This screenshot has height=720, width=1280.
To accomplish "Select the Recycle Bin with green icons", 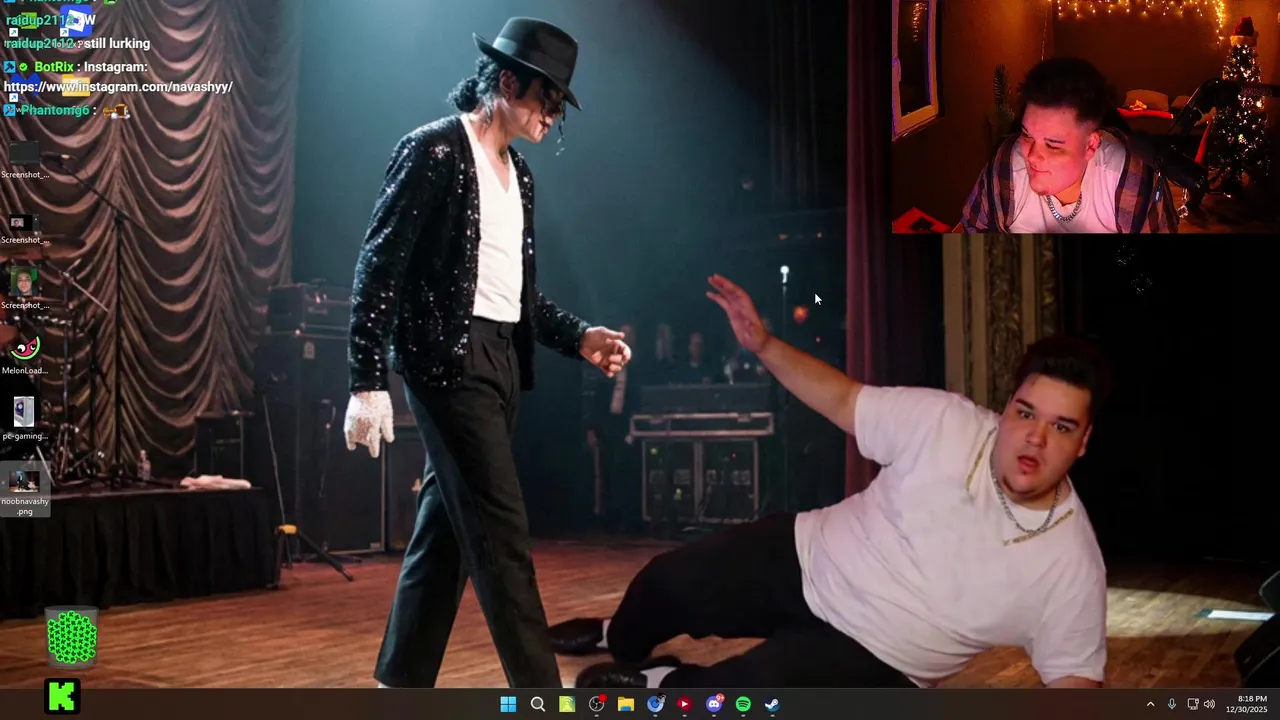I will coord(72,637).
